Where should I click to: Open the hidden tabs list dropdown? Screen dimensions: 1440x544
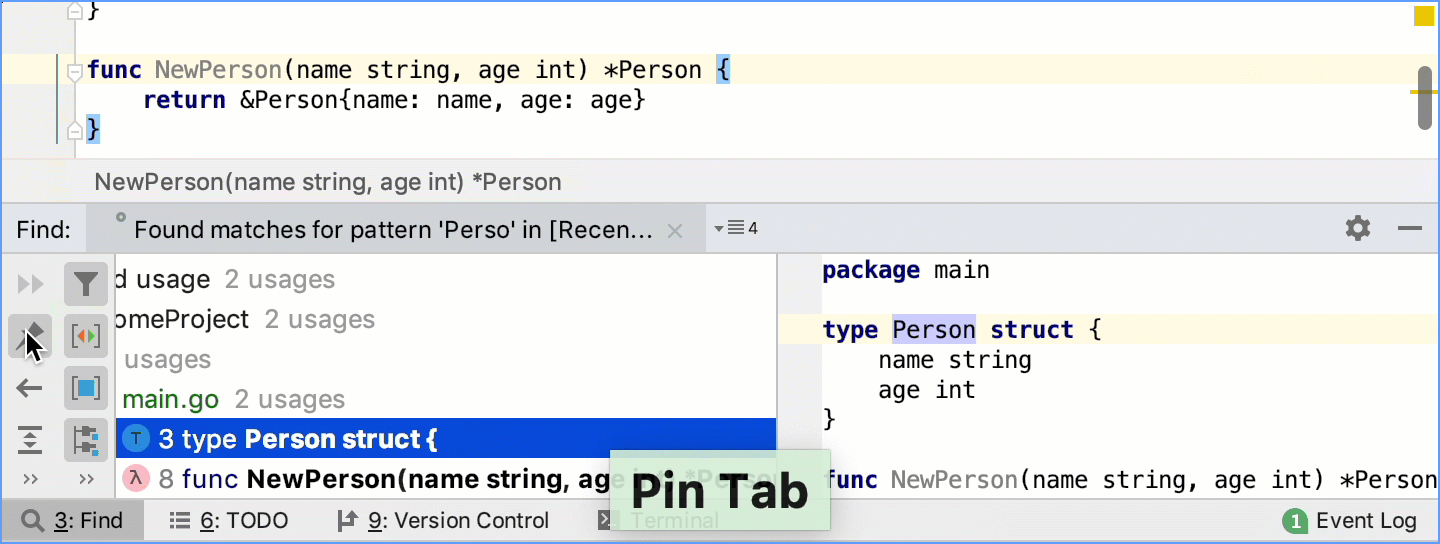(x=736, y=229)
